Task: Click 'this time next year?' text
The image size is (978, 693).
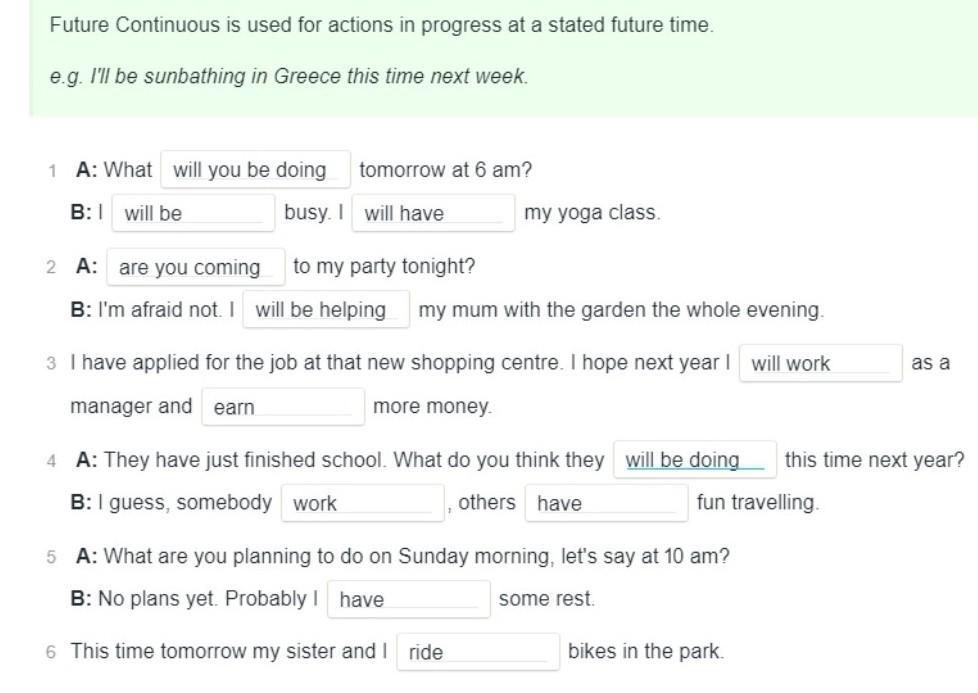Action: coord(874,460)
